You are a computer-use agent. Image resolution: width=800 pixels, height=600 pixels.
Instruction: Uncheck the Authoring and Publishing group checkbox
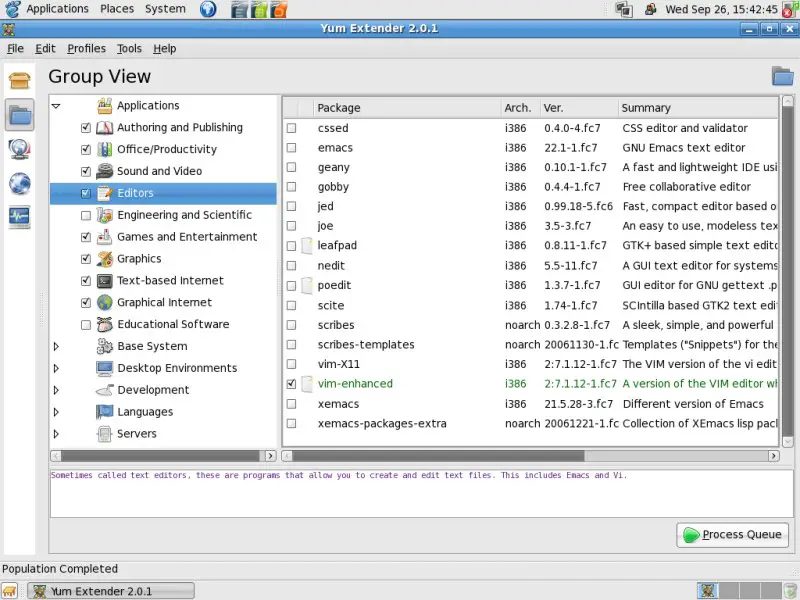point(86,128)
